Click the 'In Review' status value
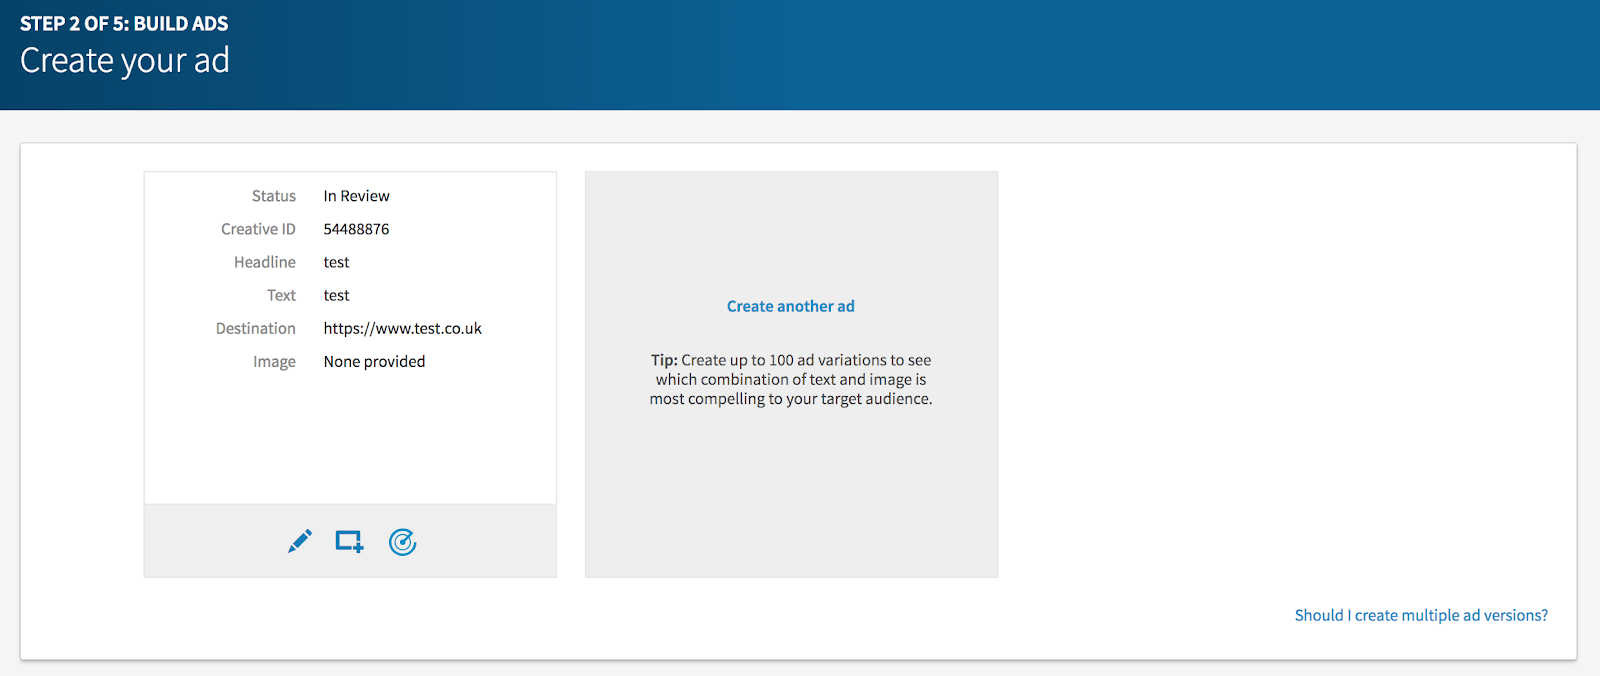 pyautogui.click(x=356, y=196)
